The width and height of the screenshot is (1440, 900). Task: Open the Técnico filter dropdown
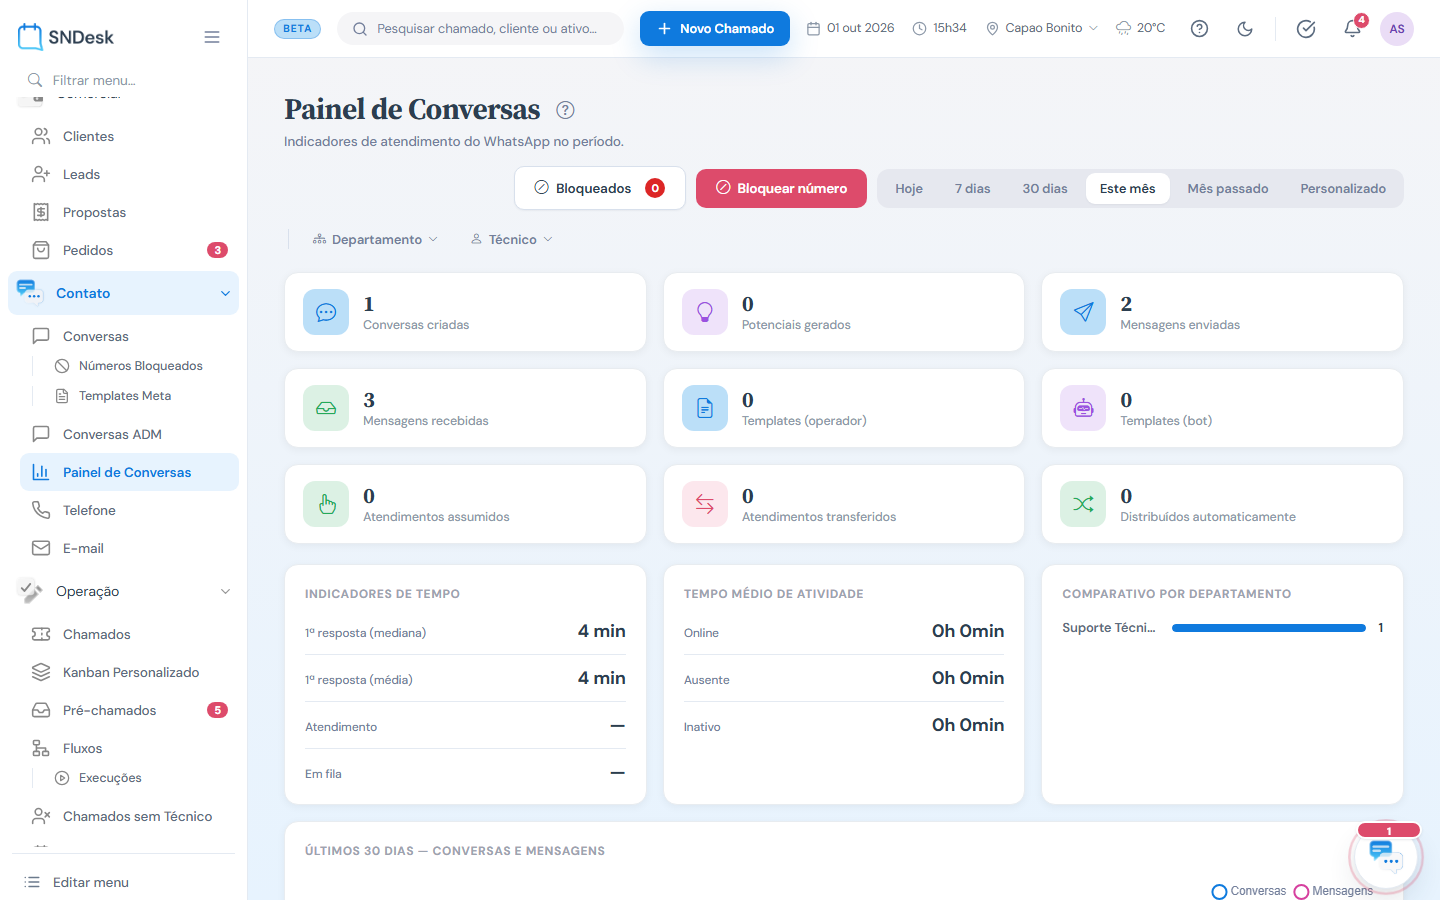tap(512, 240)
